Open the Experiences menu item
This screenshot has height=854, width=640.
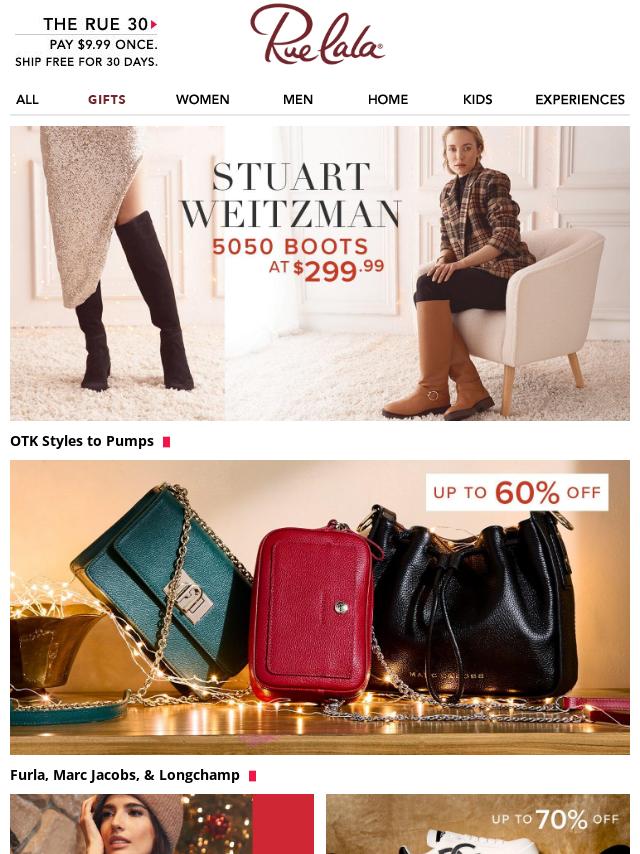[580, 100]
